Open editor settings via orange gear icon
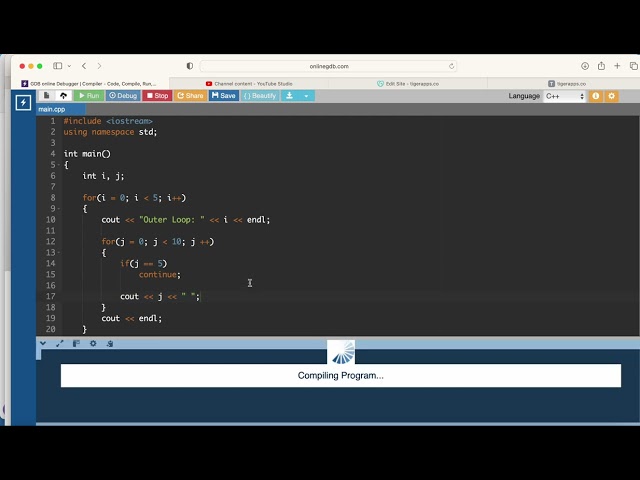Image resolution: width=640 pixels, height=480 pixels. (x=611, y=96)
